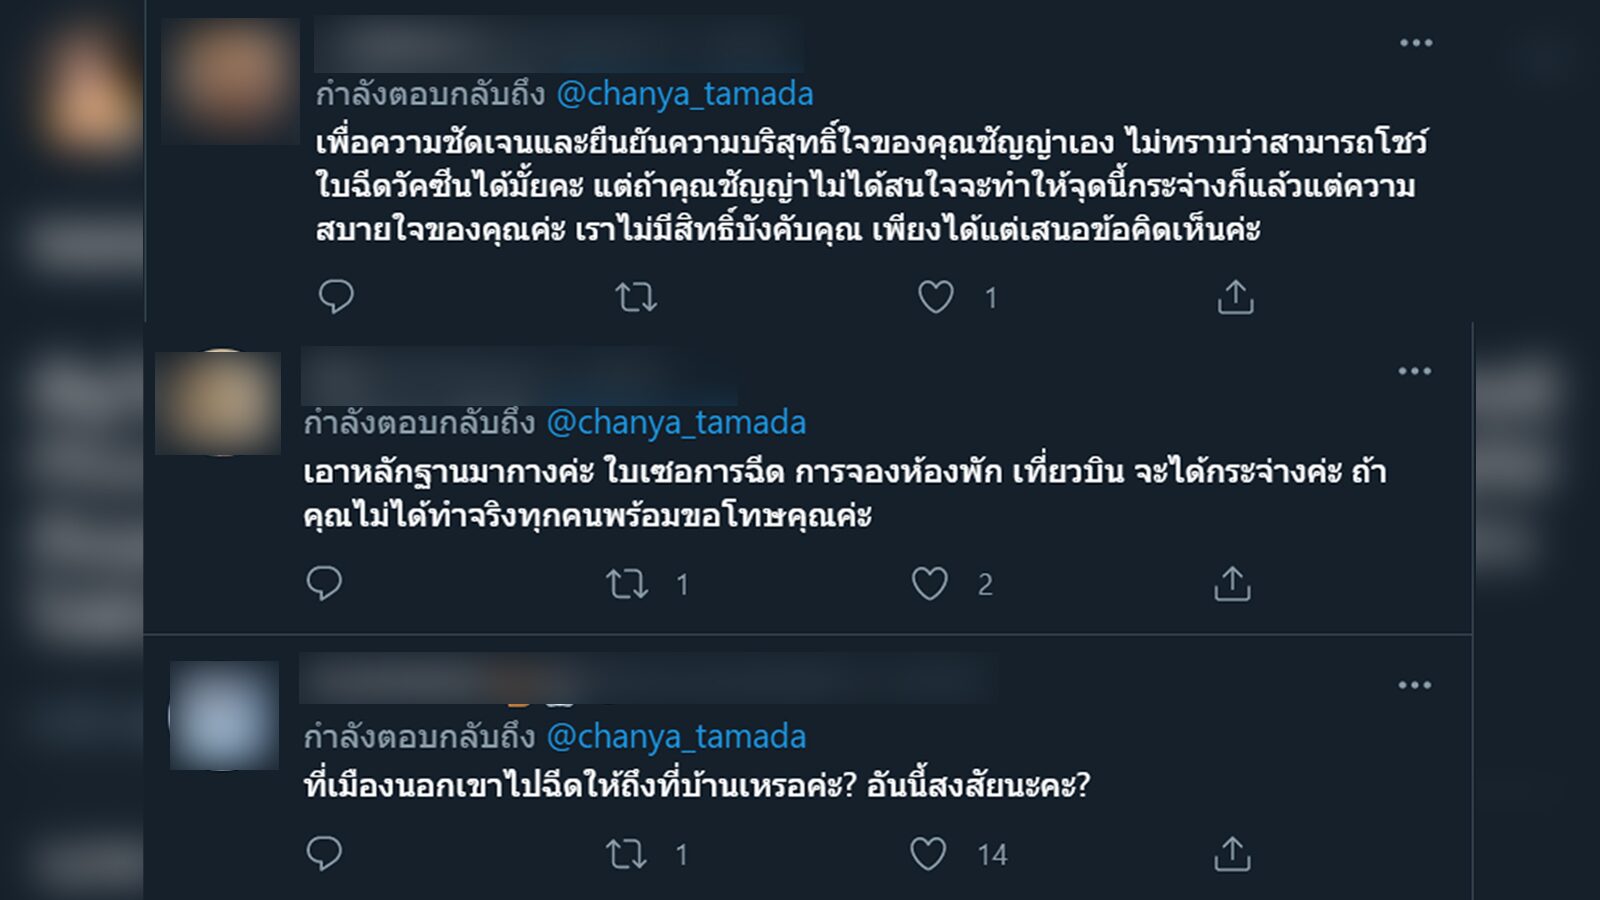The image size is (1600, 900).
Task: Like the second tweet with 2 likes
Action: coord(930,584)
